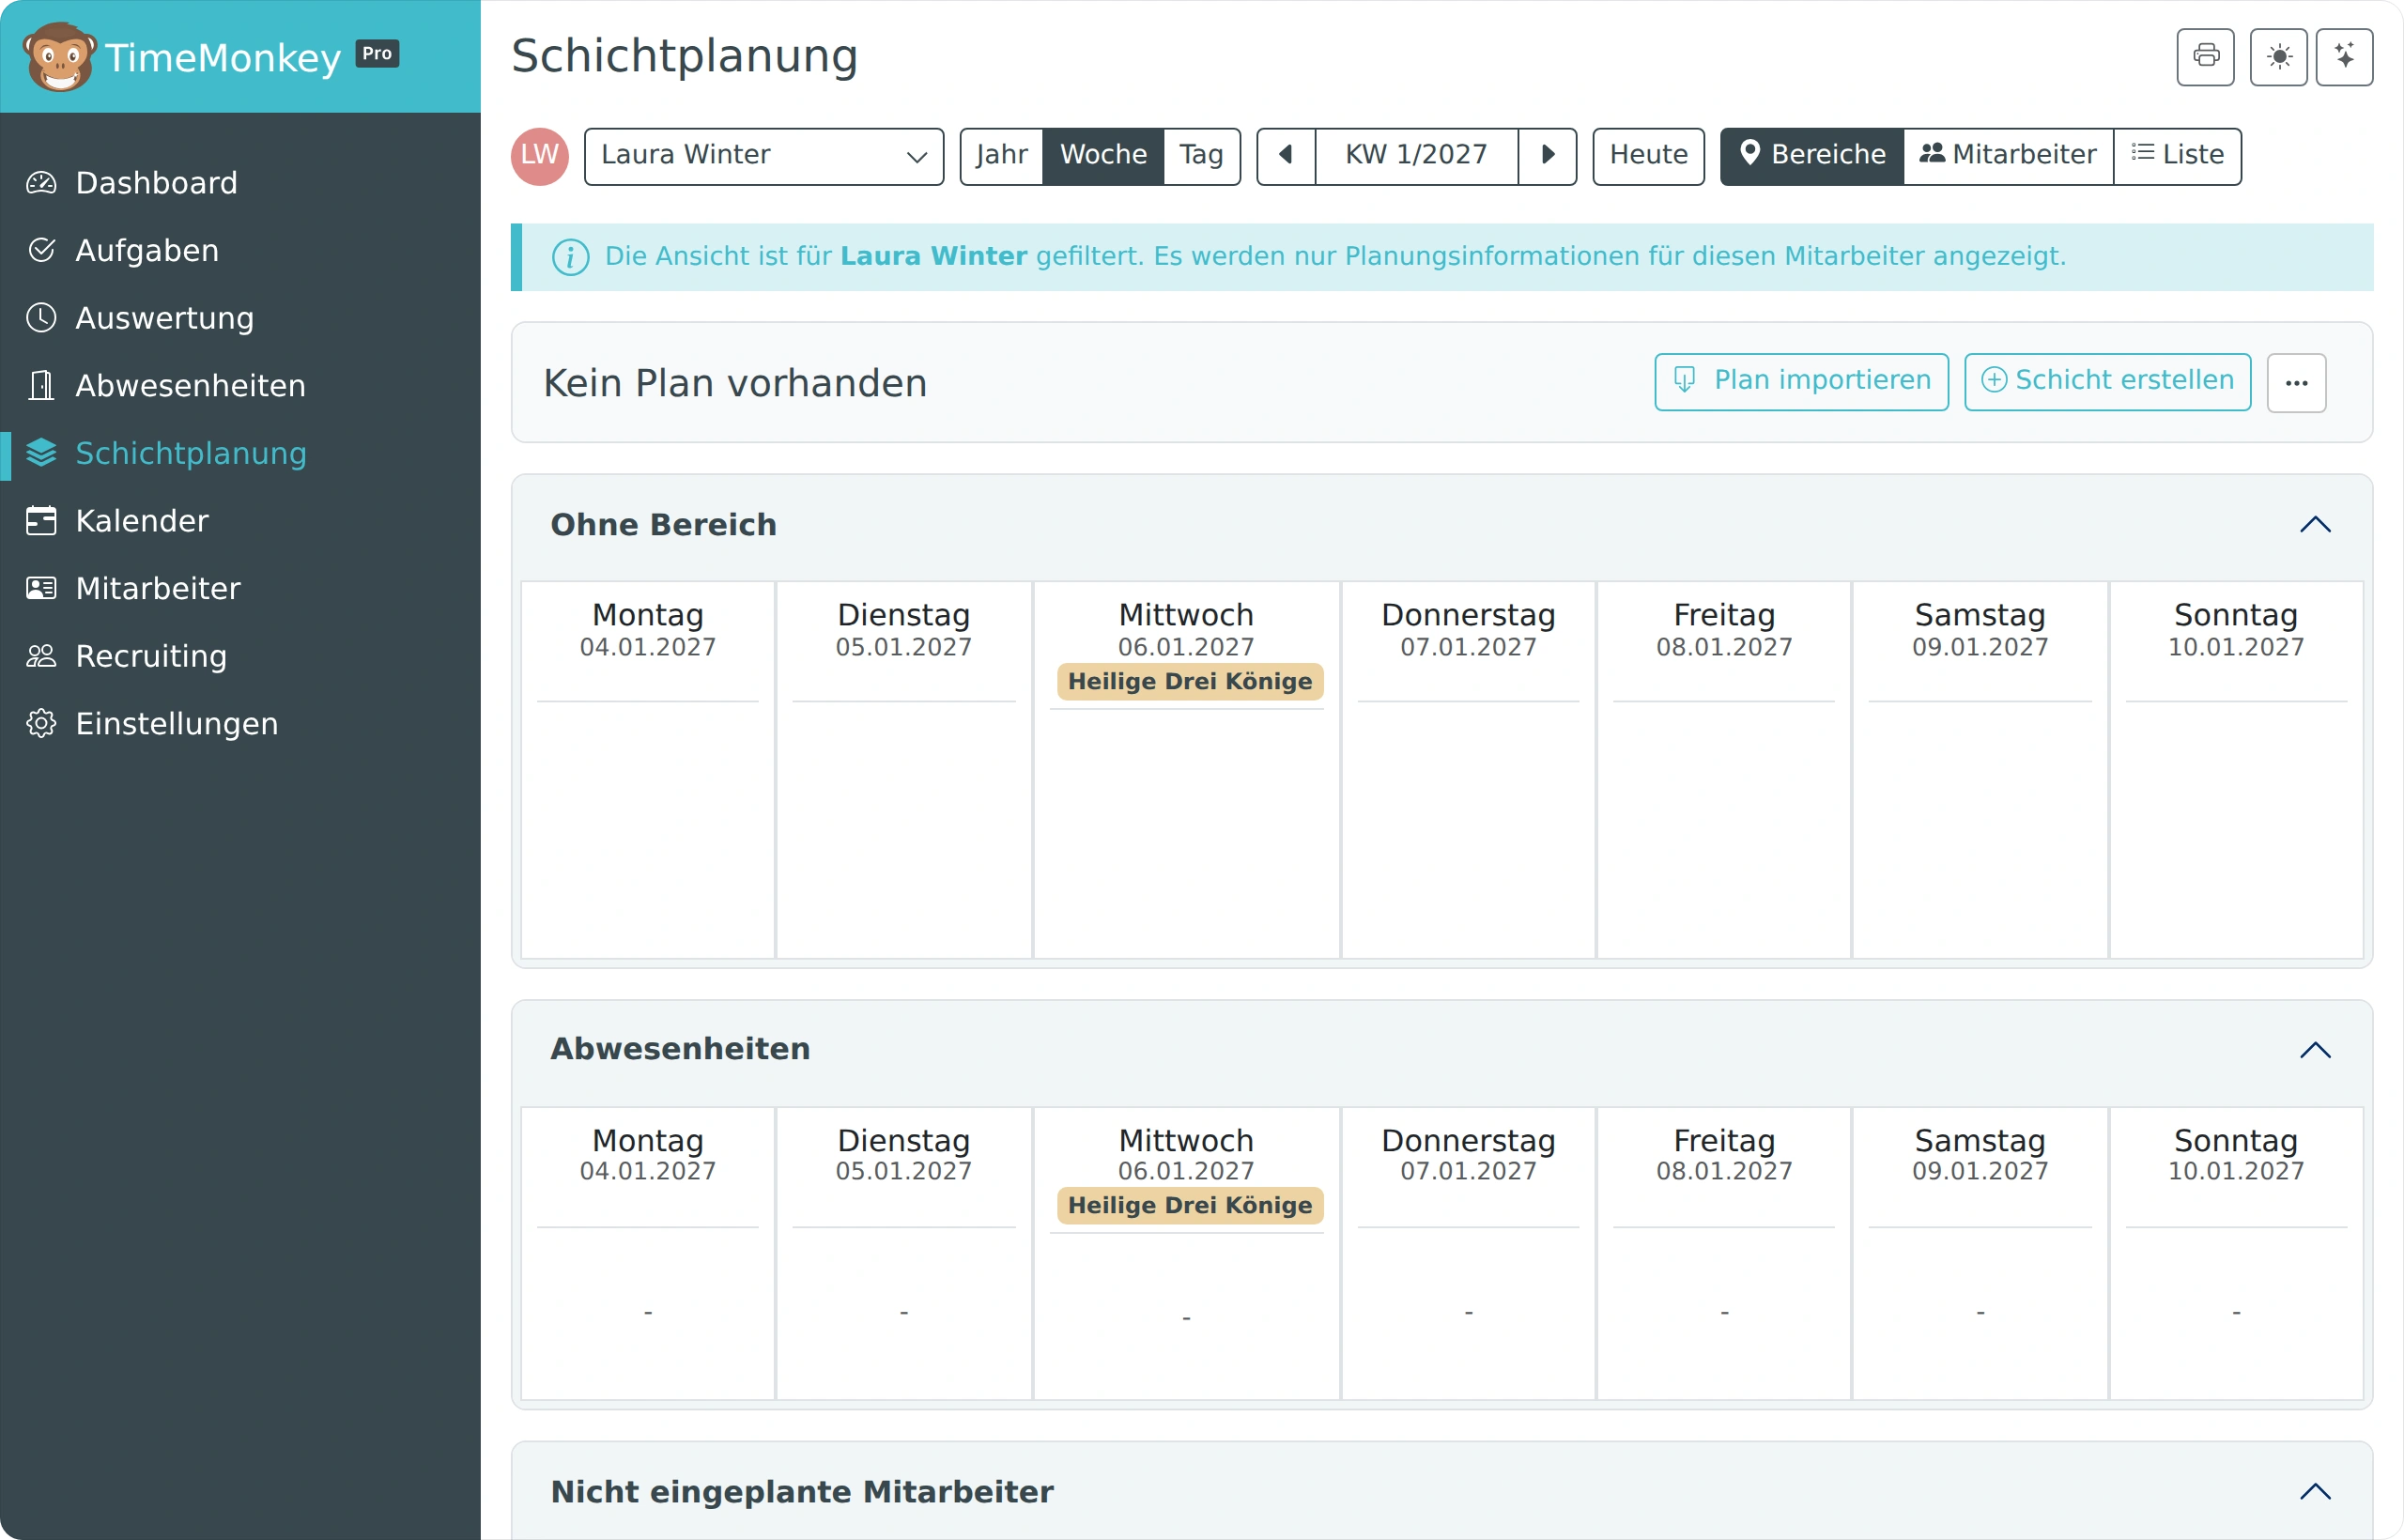Click the KW 1/2027 week label
Image resolution: width=2404 pixels, height=1540 pixels.
tap(1416, 156)
